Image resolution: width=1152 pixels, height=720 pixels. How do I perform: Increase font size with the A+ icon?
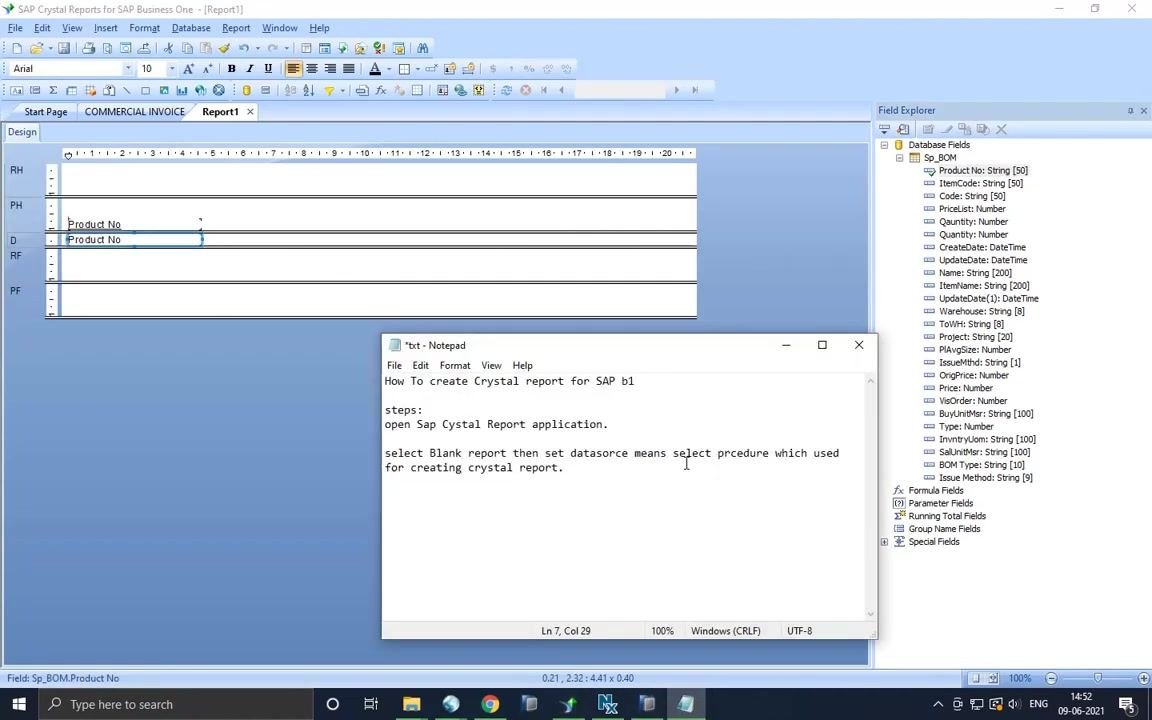pos(188,69)
